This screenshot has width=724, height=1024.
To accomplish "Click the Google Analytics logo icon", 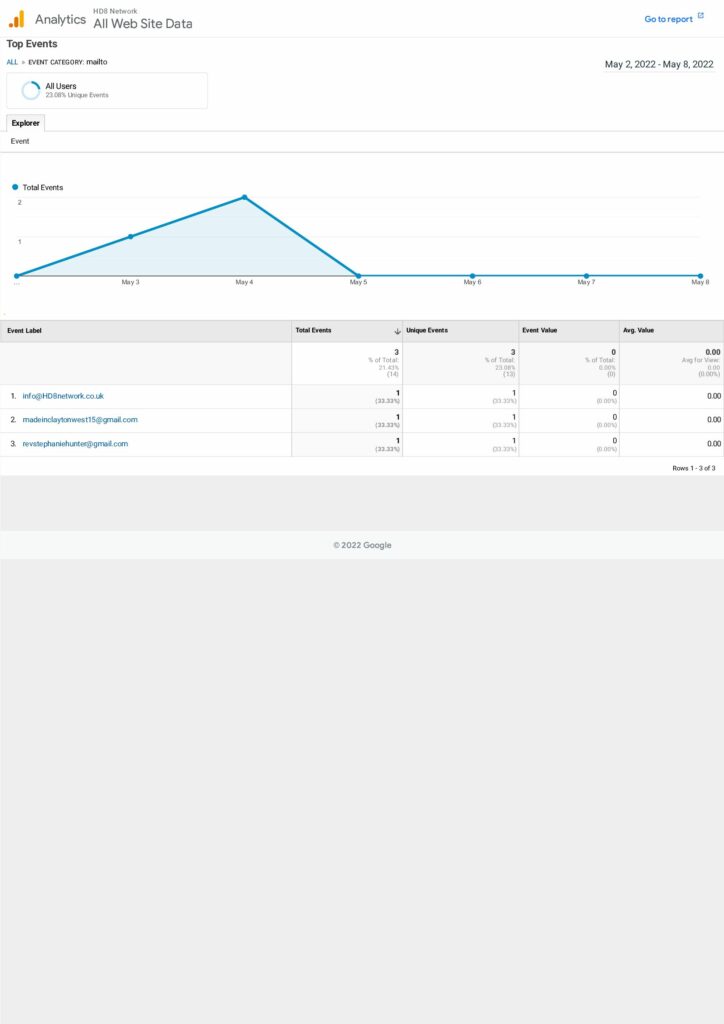I will point(16,19).
